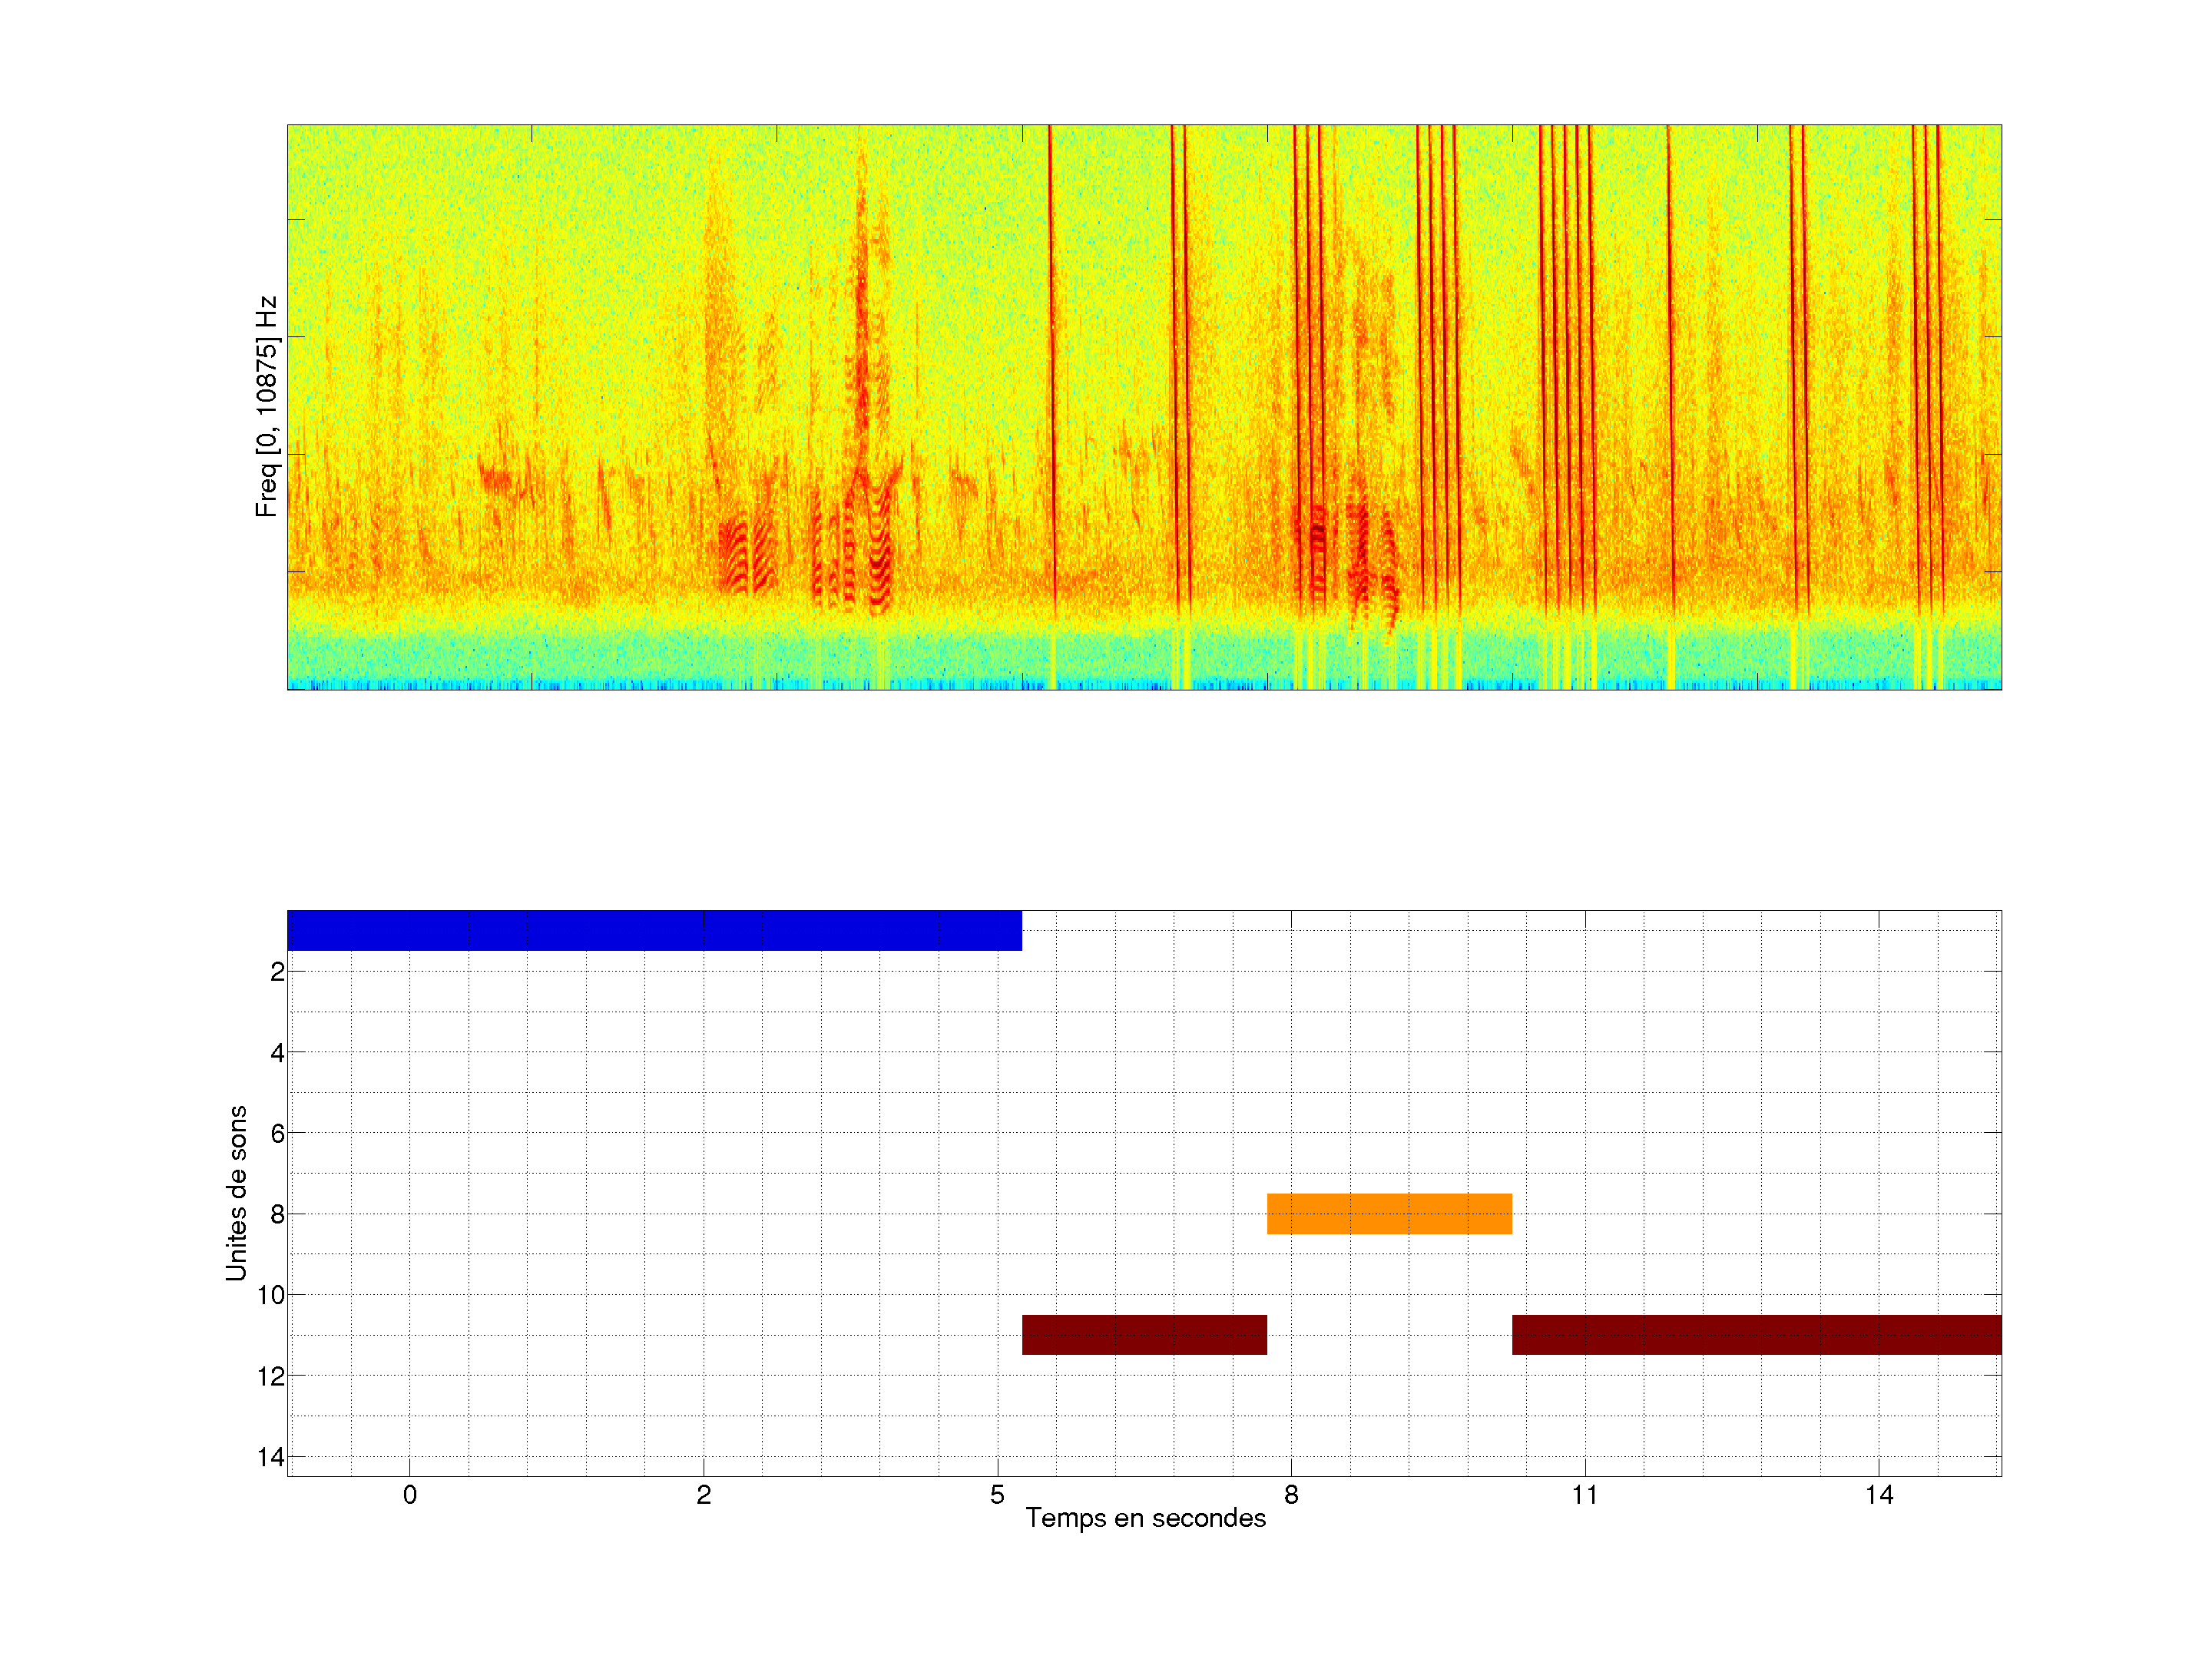Click the x-axis tick label 5
Screen dimensions: 2212x1659
pos(997,1495)
